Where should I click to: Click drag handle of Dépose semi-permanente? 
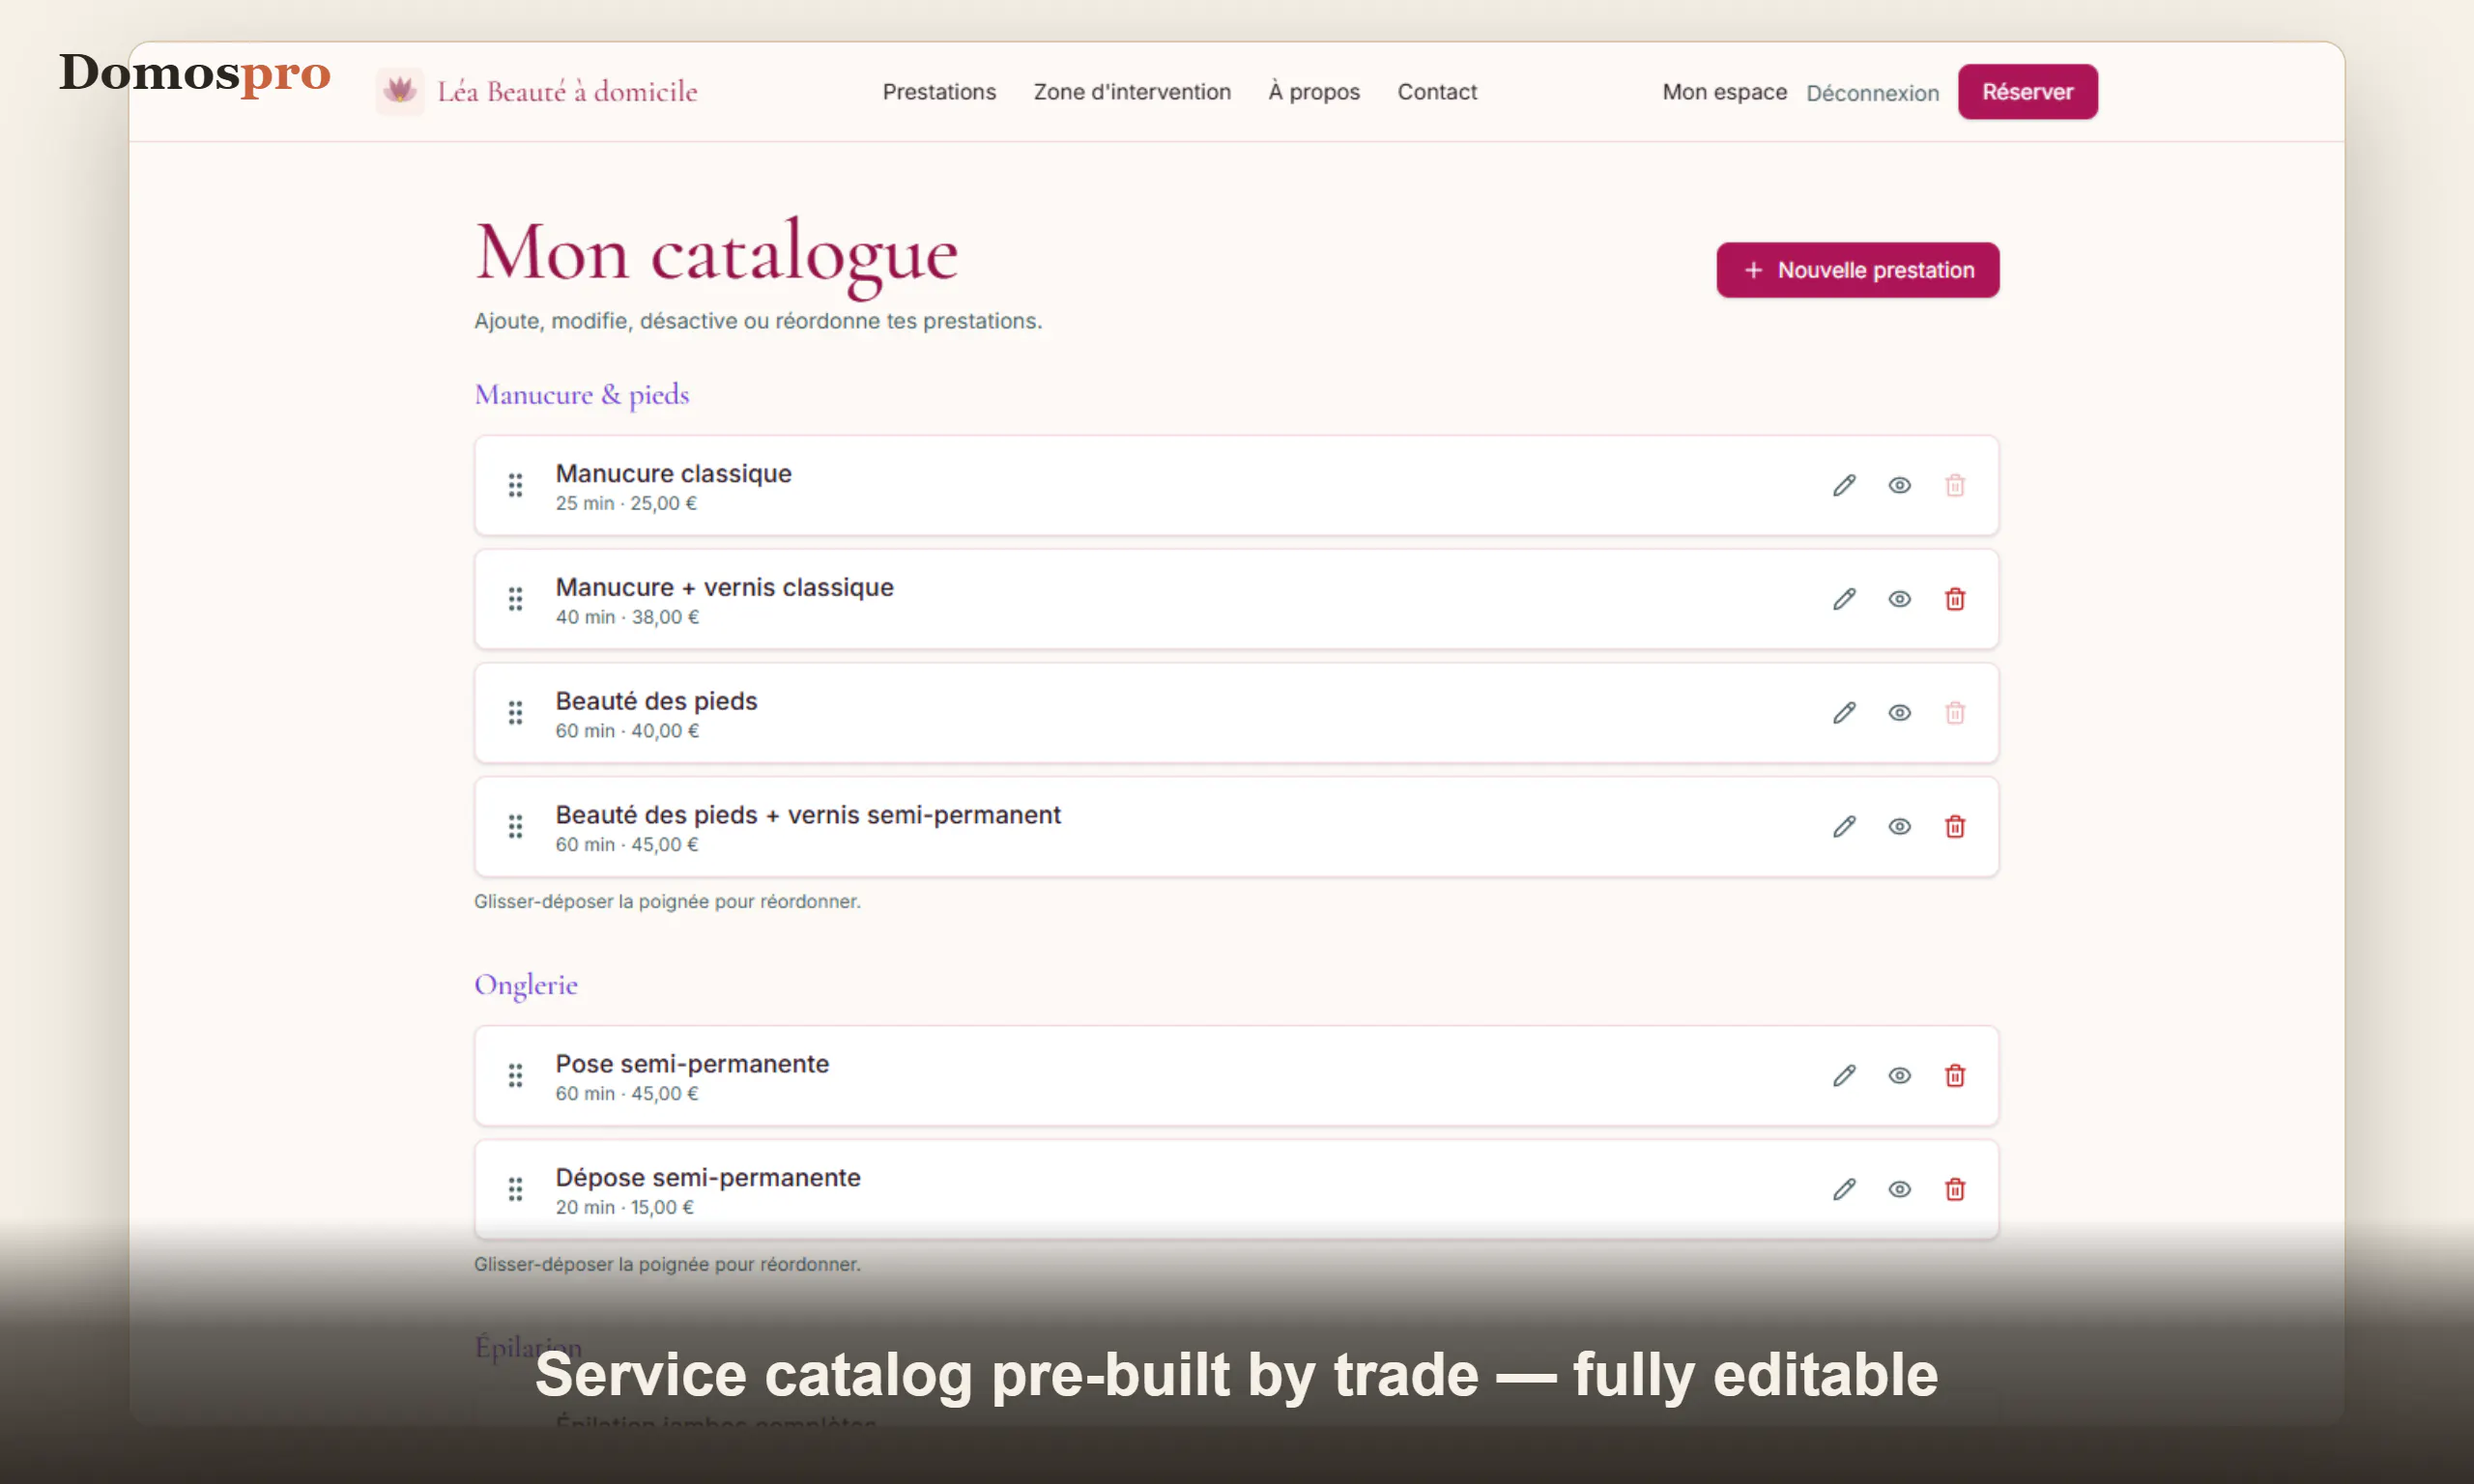(x=515, y=1189)
